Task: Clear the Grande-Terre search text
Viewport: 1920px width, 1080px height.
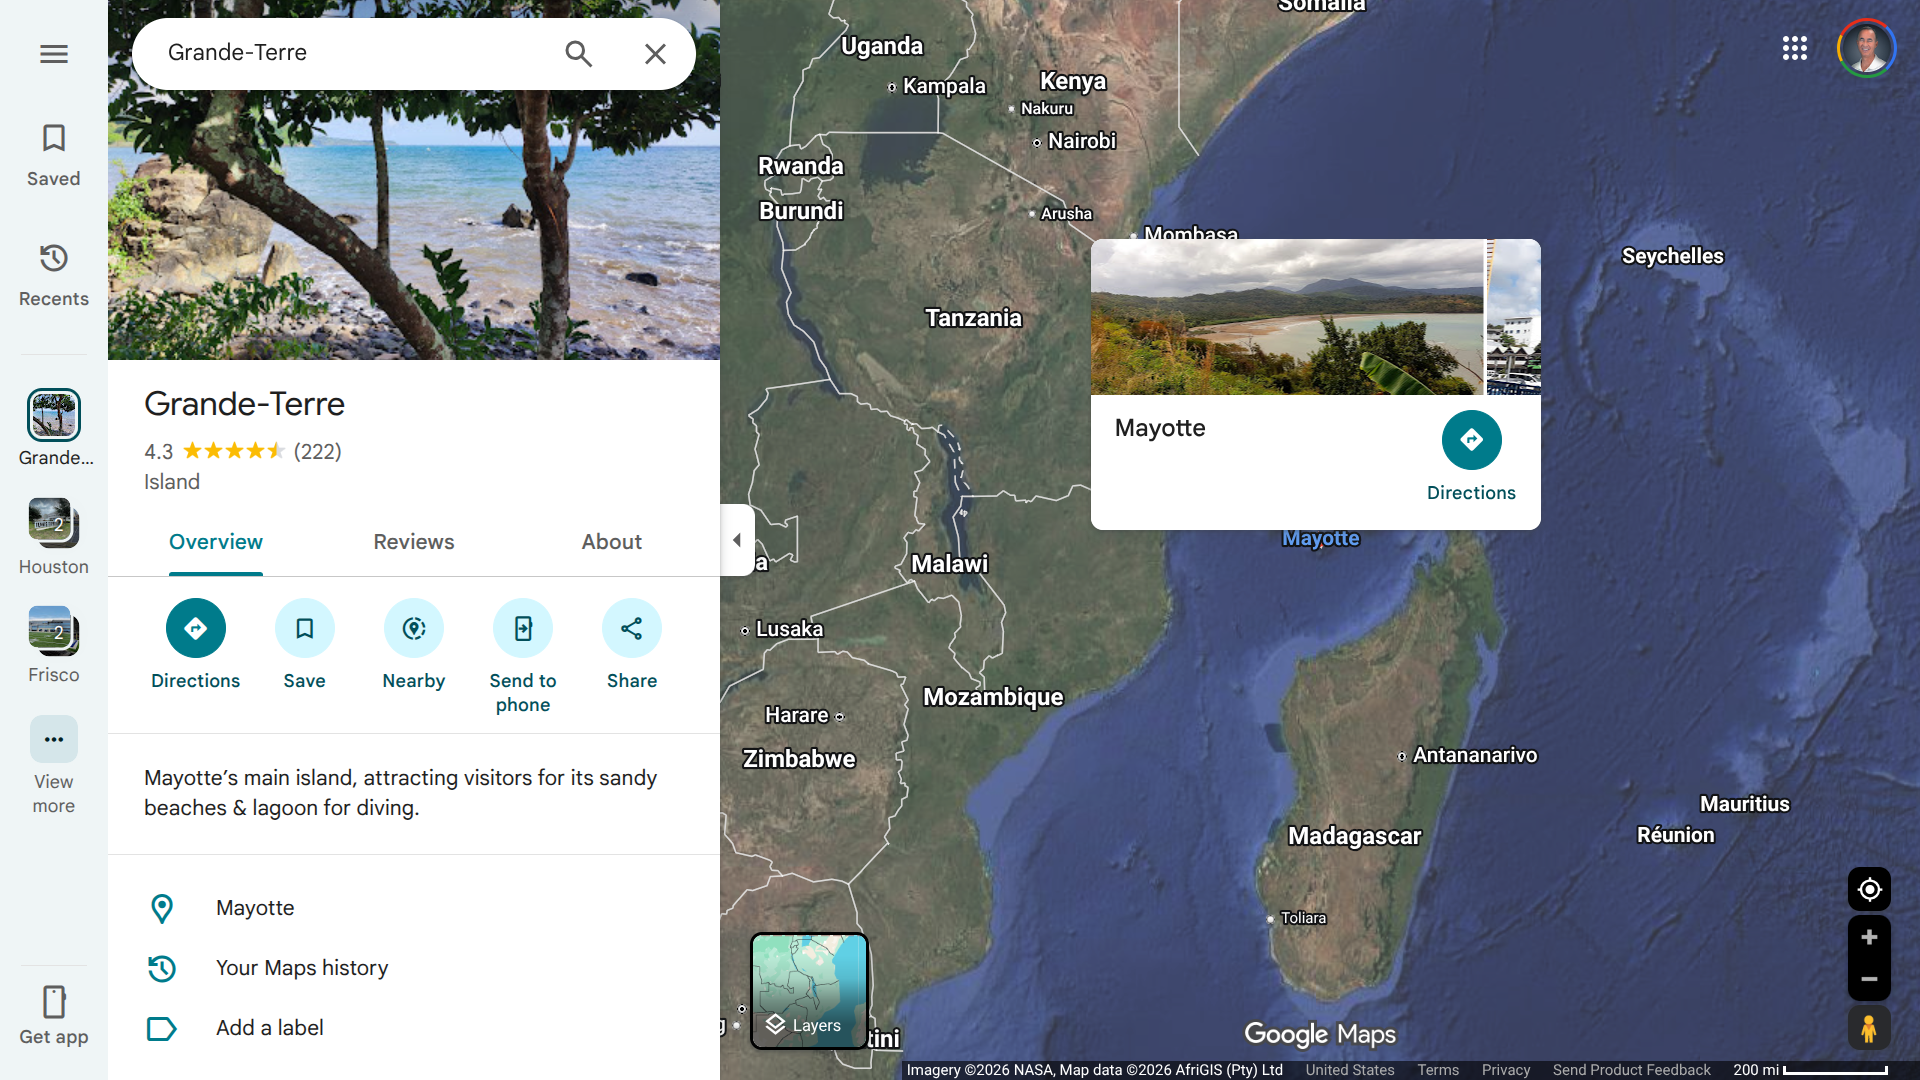Action: 655,54
